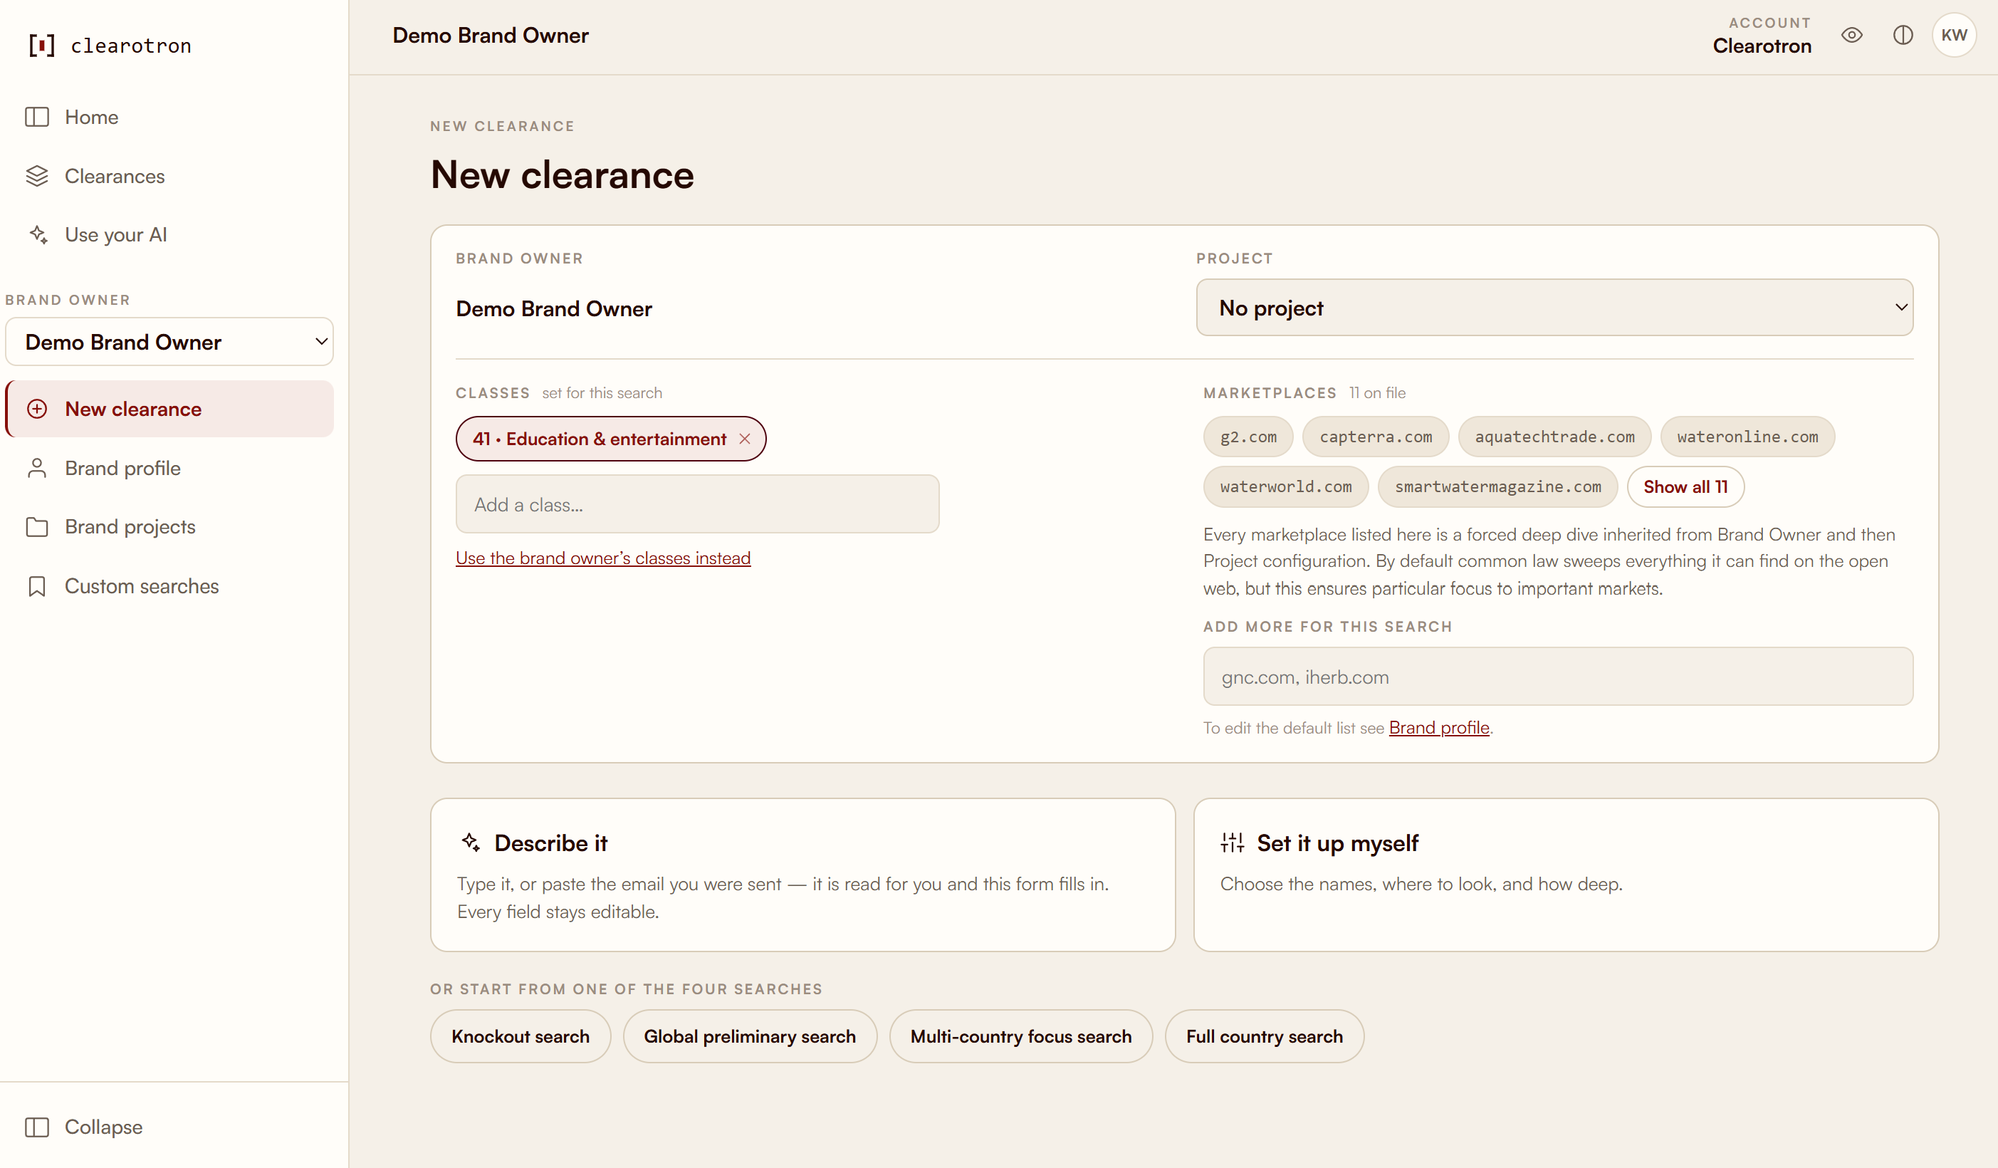Click the clearotron logo icon

click(41, 45)
